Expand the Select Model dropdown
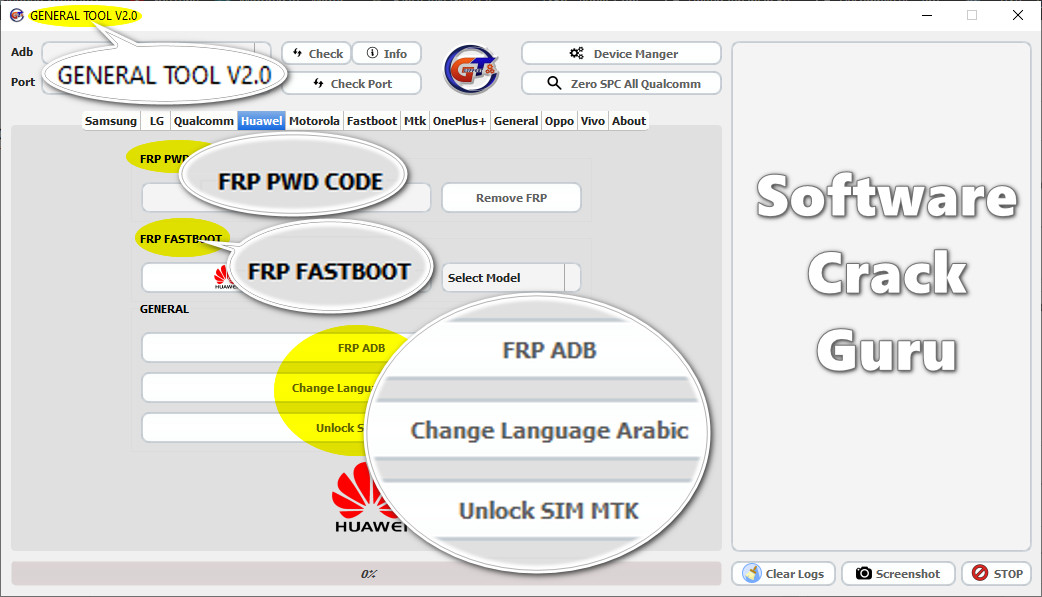1042x597 pixels. point(511,277)
